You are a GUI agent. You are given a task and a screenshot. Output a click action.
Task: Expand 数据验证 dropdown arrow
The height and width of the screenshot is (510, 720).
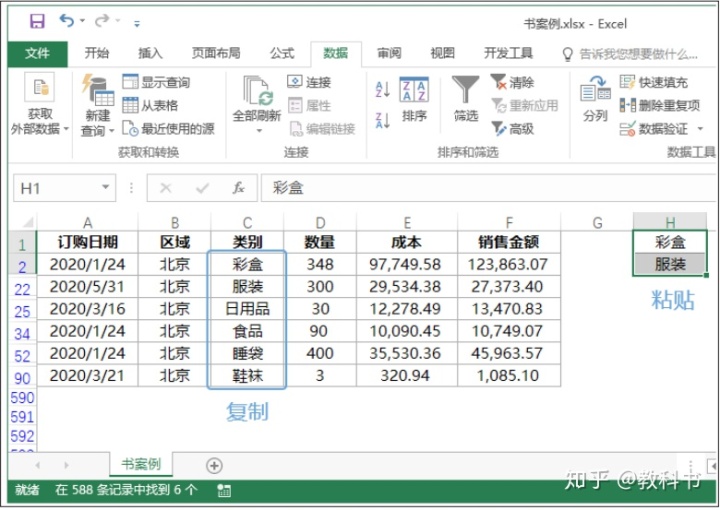700,129
